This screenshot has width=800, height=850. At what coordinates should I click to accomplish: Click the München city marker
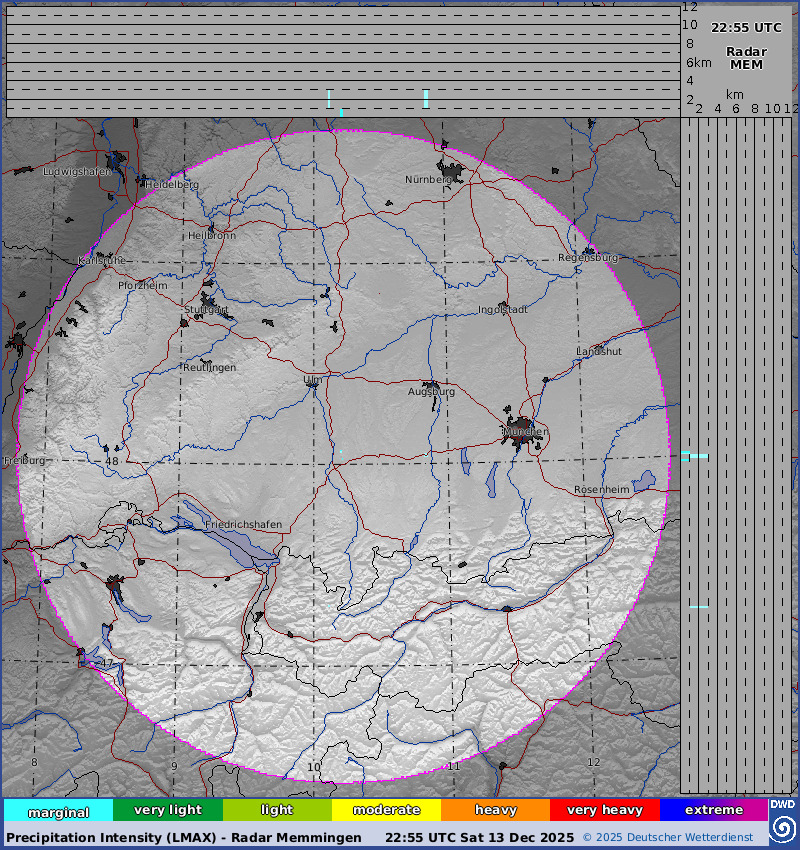point(523,429)
